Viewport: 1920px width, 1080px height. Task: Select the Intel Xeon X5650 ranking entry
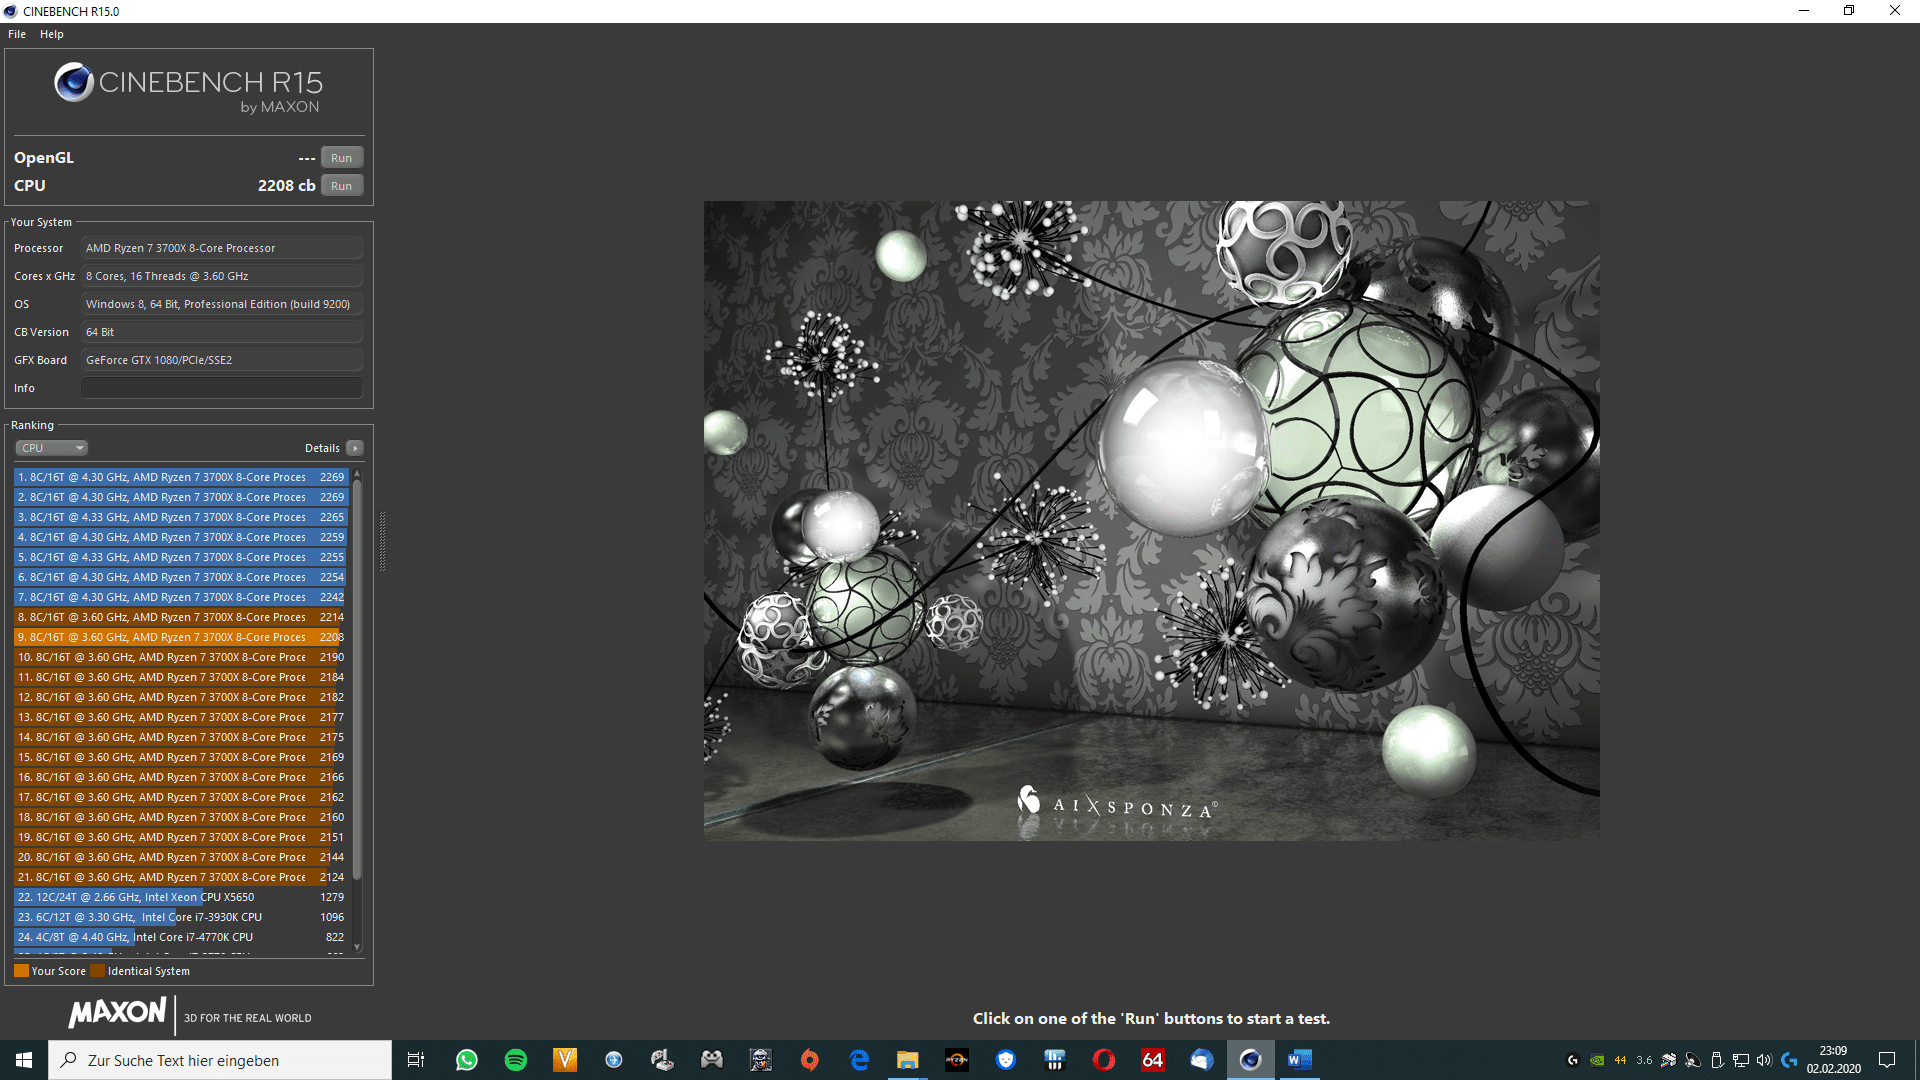click(x=180, y=897)
